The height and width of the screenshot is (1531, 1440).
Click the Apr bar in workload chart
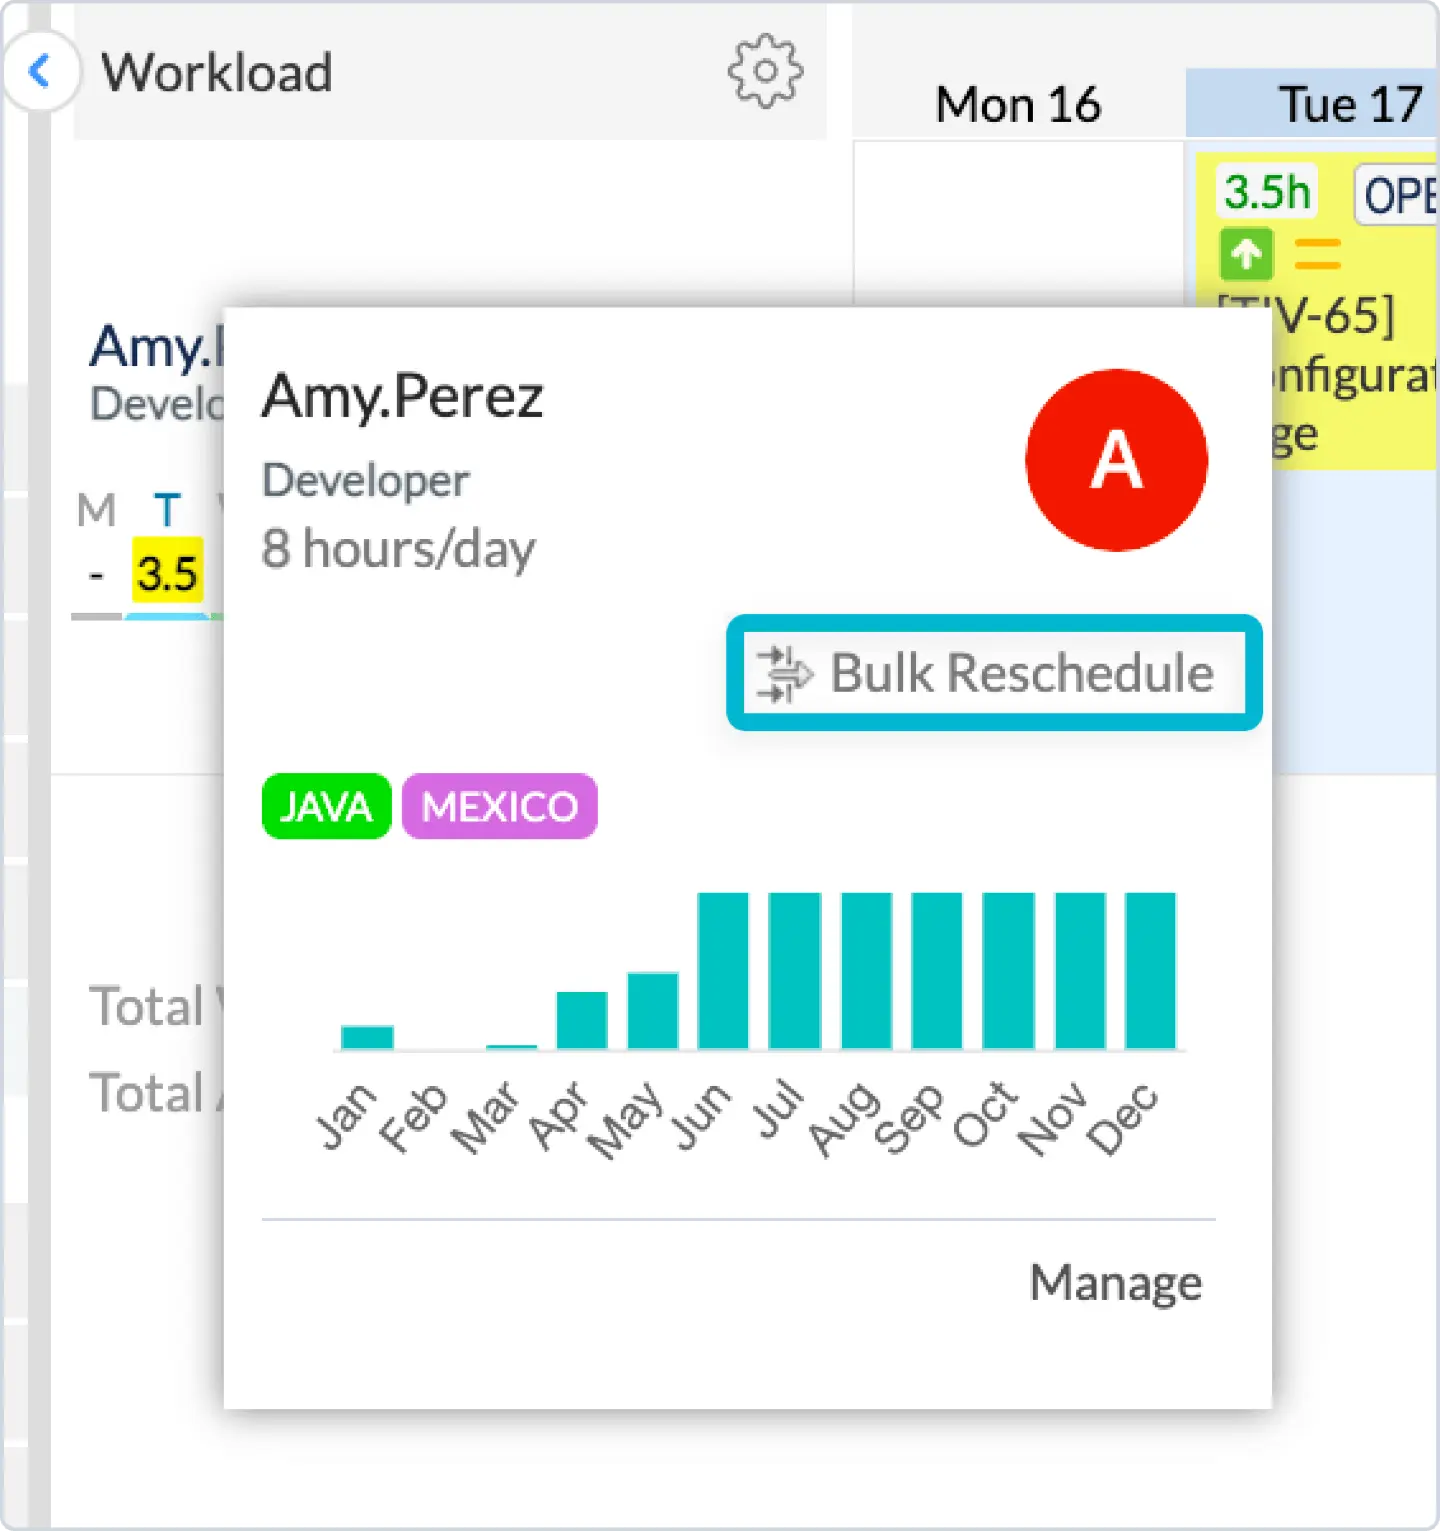click(582, 1020)
